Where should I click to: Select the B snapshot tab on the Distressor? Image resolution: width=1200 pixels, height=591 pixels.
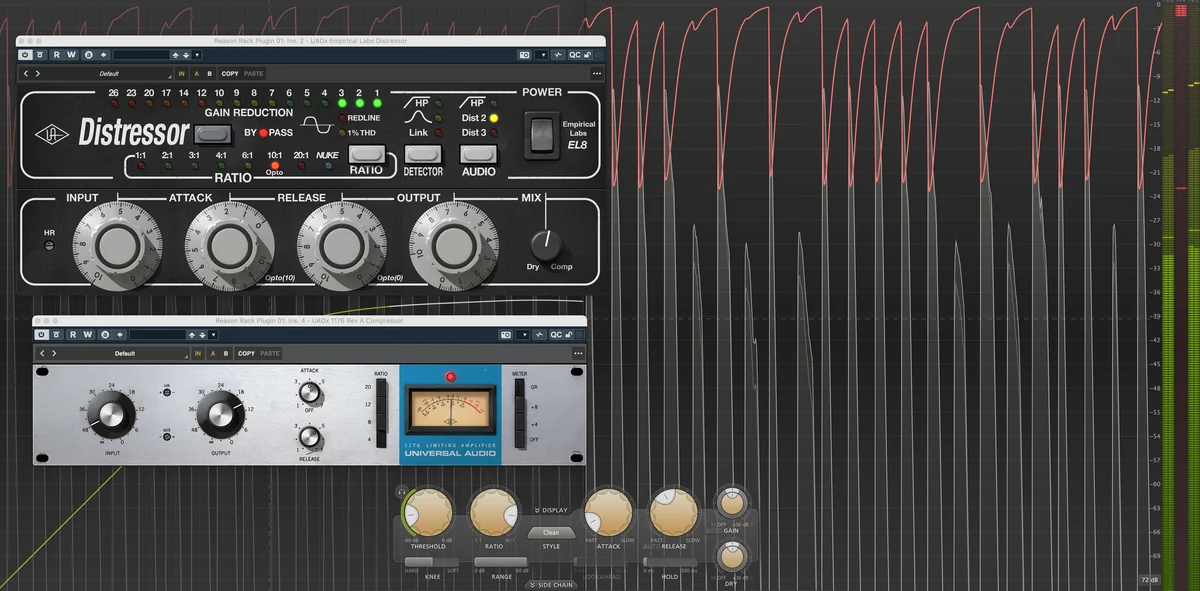pyautogui.click(x=208, y=73)
